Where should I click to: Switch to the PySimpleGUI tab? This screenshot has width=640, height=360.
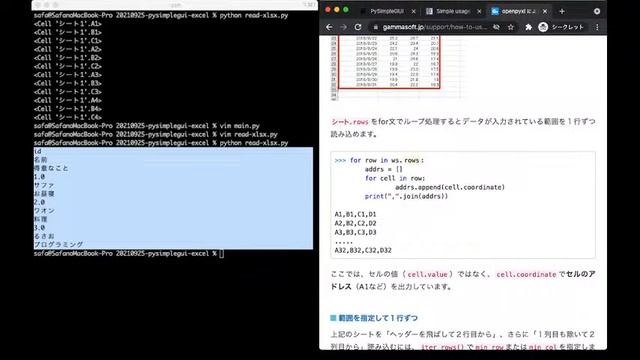pos(387,11)
